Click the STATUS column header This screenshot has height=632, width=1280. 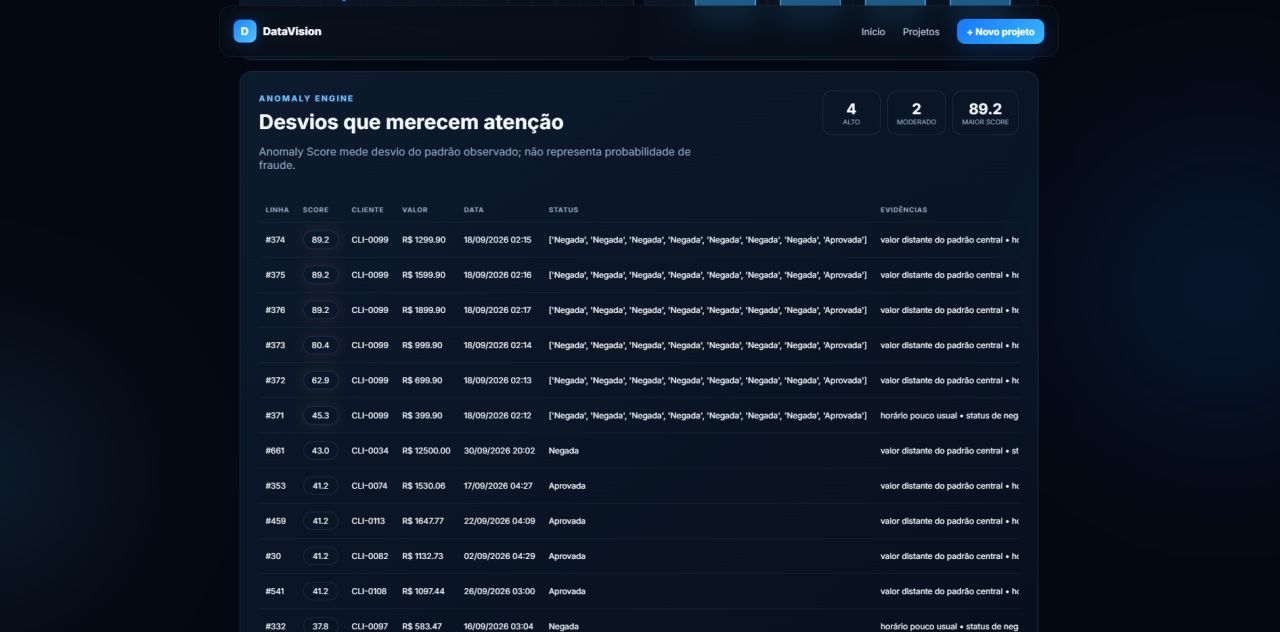click(x=563, y=210)
